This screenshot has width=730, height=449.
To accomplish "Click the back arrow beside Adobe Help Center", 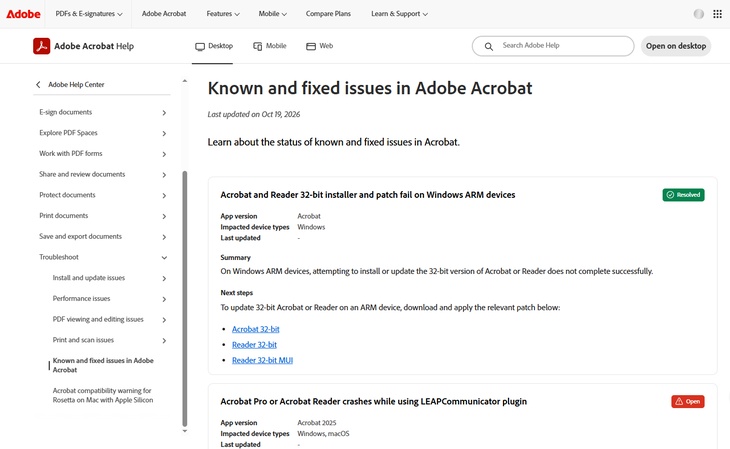I will pos(38,84).
